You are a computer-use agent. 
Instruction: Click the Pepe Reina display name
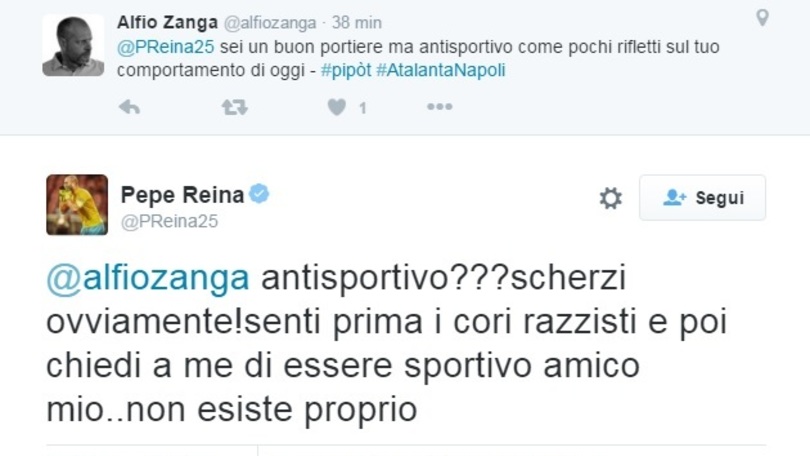181,194
